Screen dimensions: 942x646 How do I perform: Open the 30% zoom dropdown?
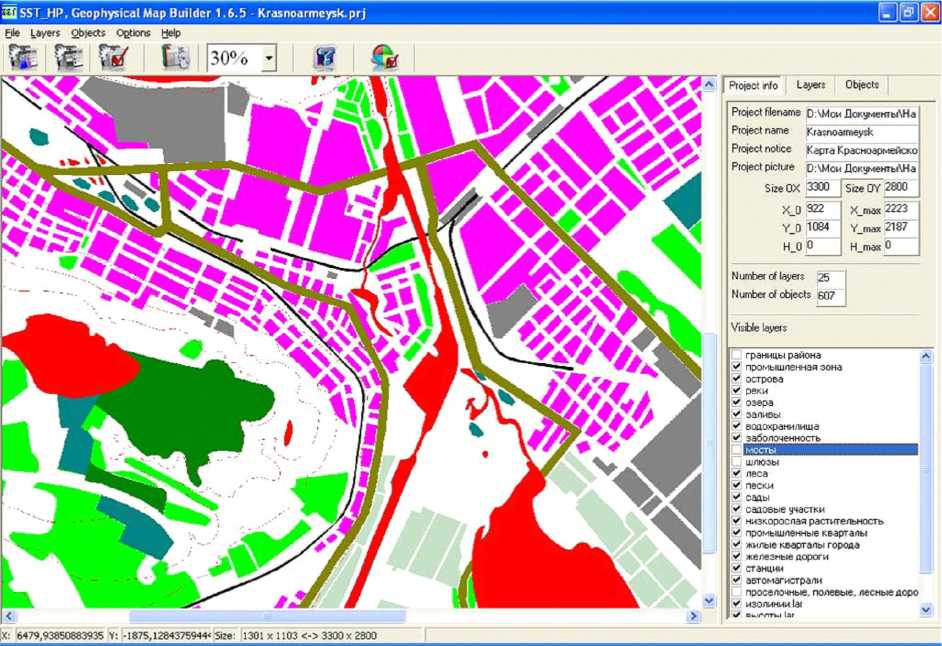click(269, 59)
